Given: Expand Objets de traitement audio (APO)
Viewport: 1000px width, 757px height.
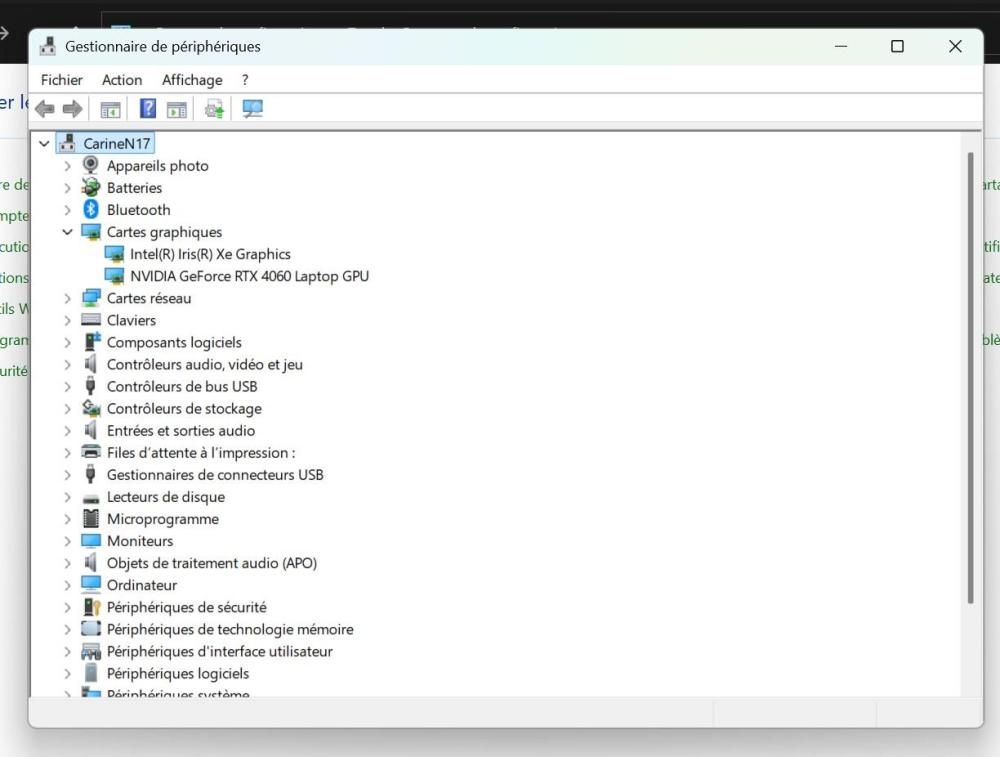Looking at the screenshot, I should (x=68, y=562).
